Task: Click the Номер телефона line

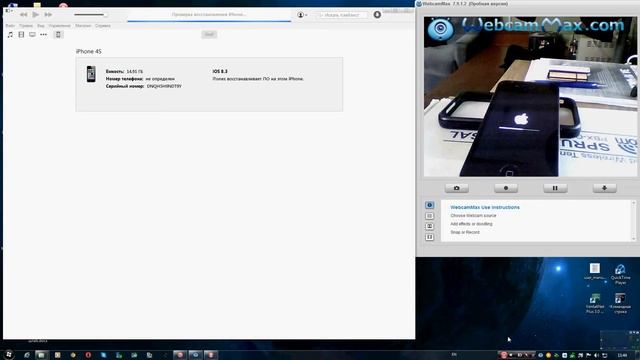Action: (140, 79)
